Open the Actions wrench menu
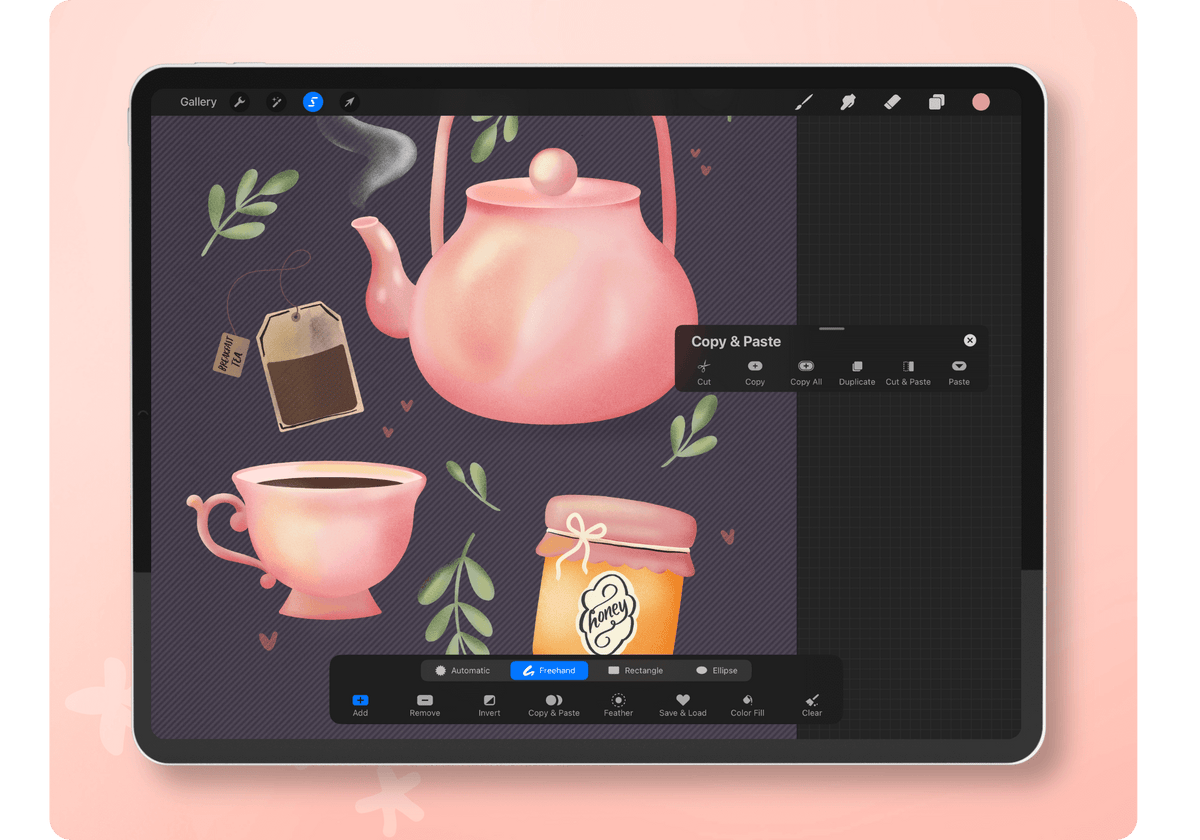 point(239,102)
